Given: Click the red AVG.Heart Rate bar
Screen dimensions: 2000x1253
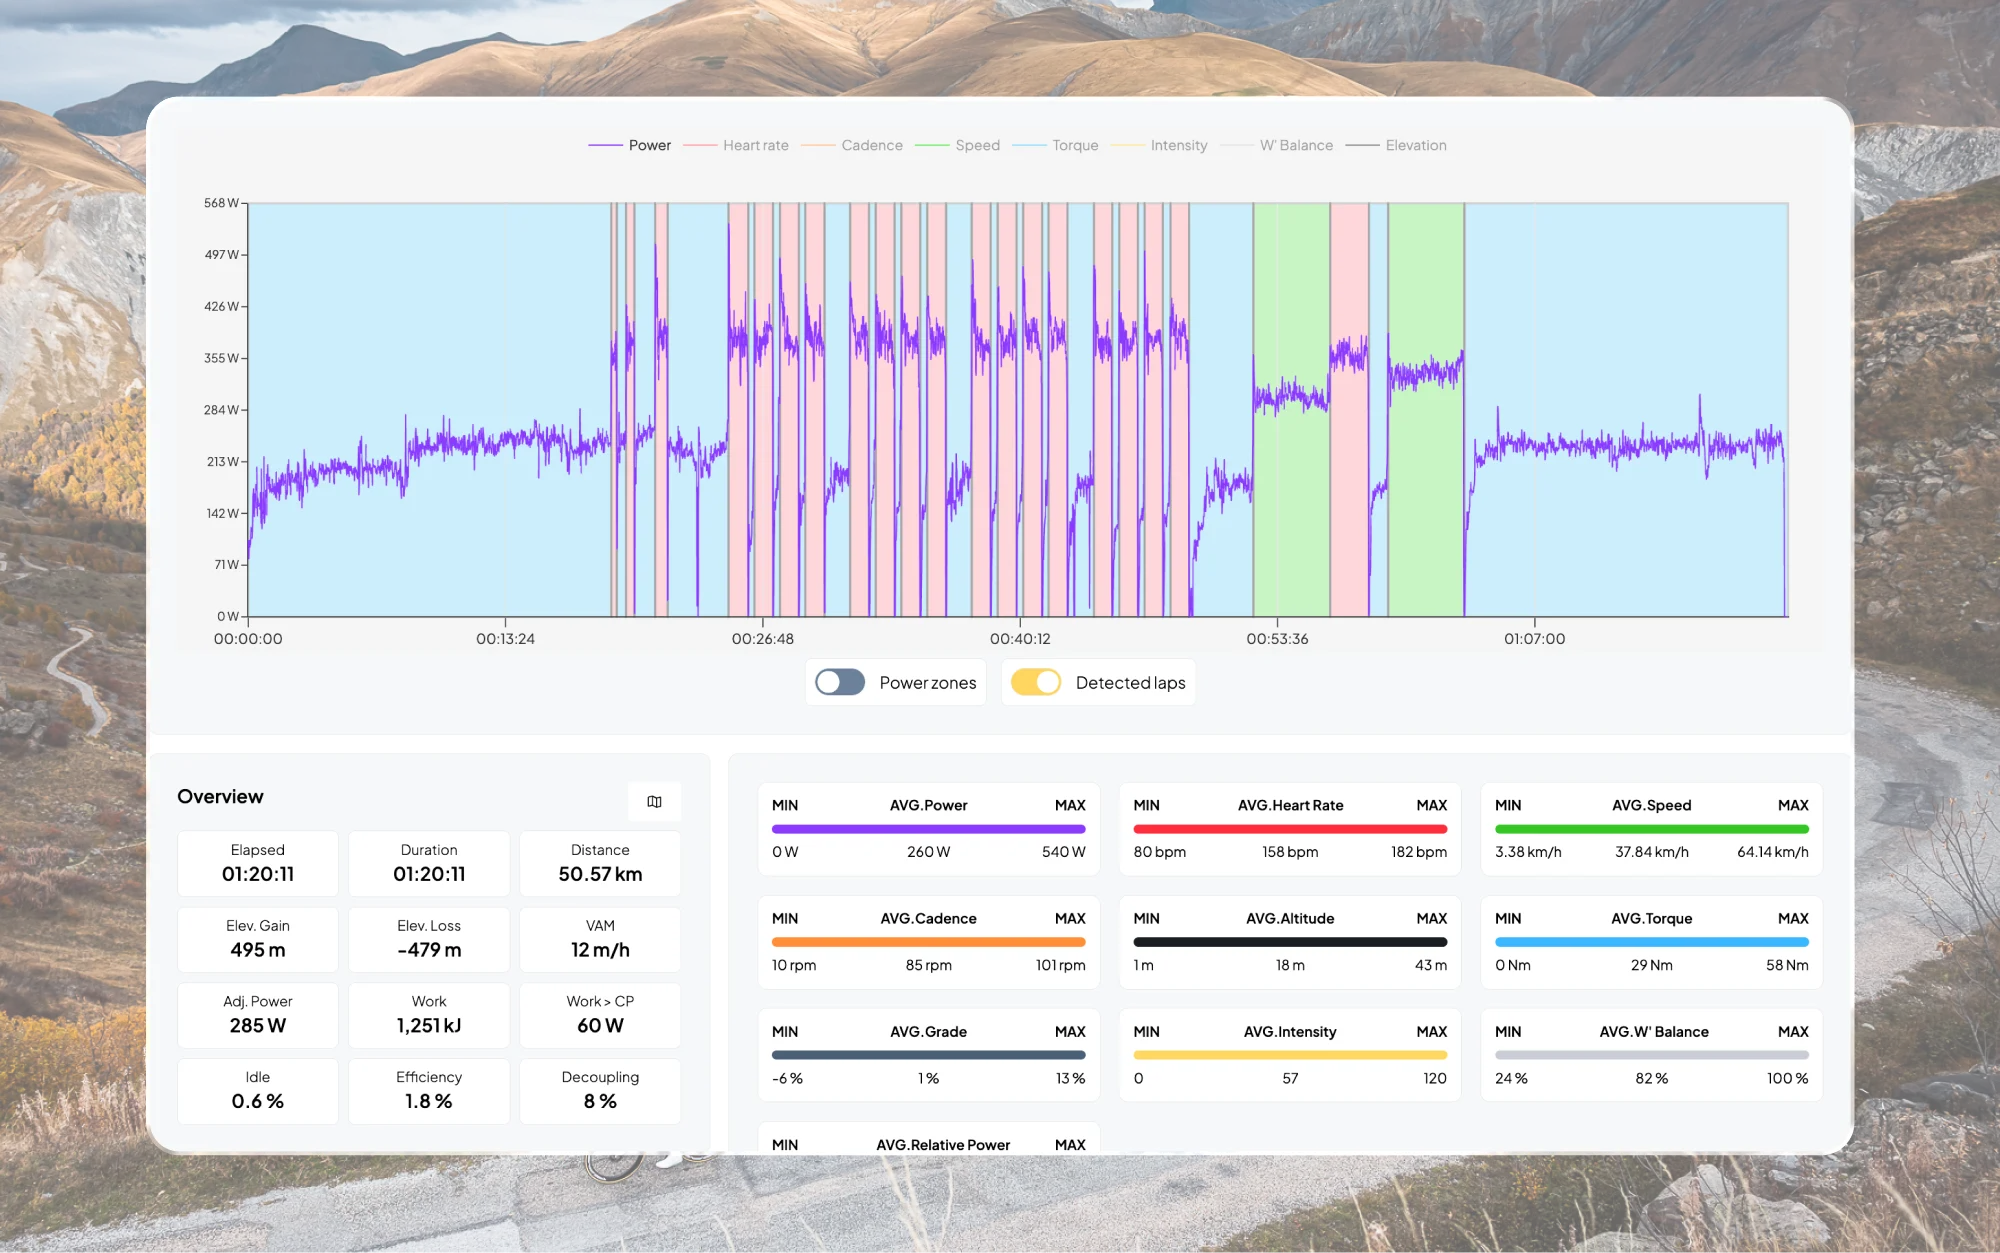Looking at the screenshot, I should [1290, 829].
